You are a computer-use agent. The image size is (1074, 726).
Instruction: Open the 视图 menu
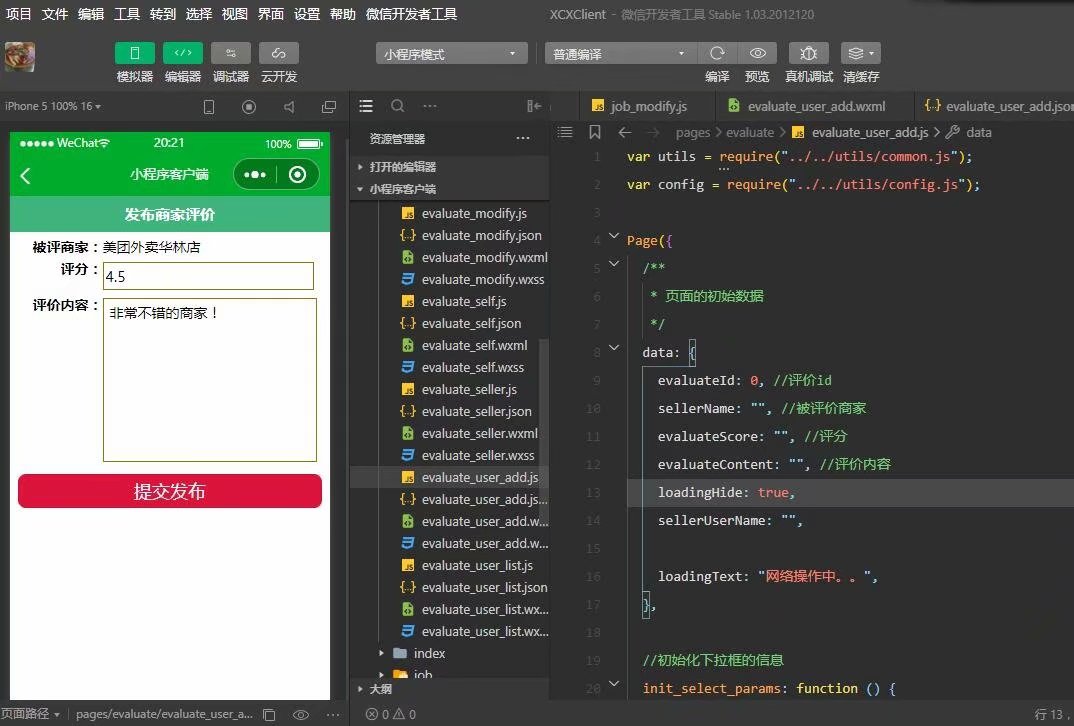234,14
